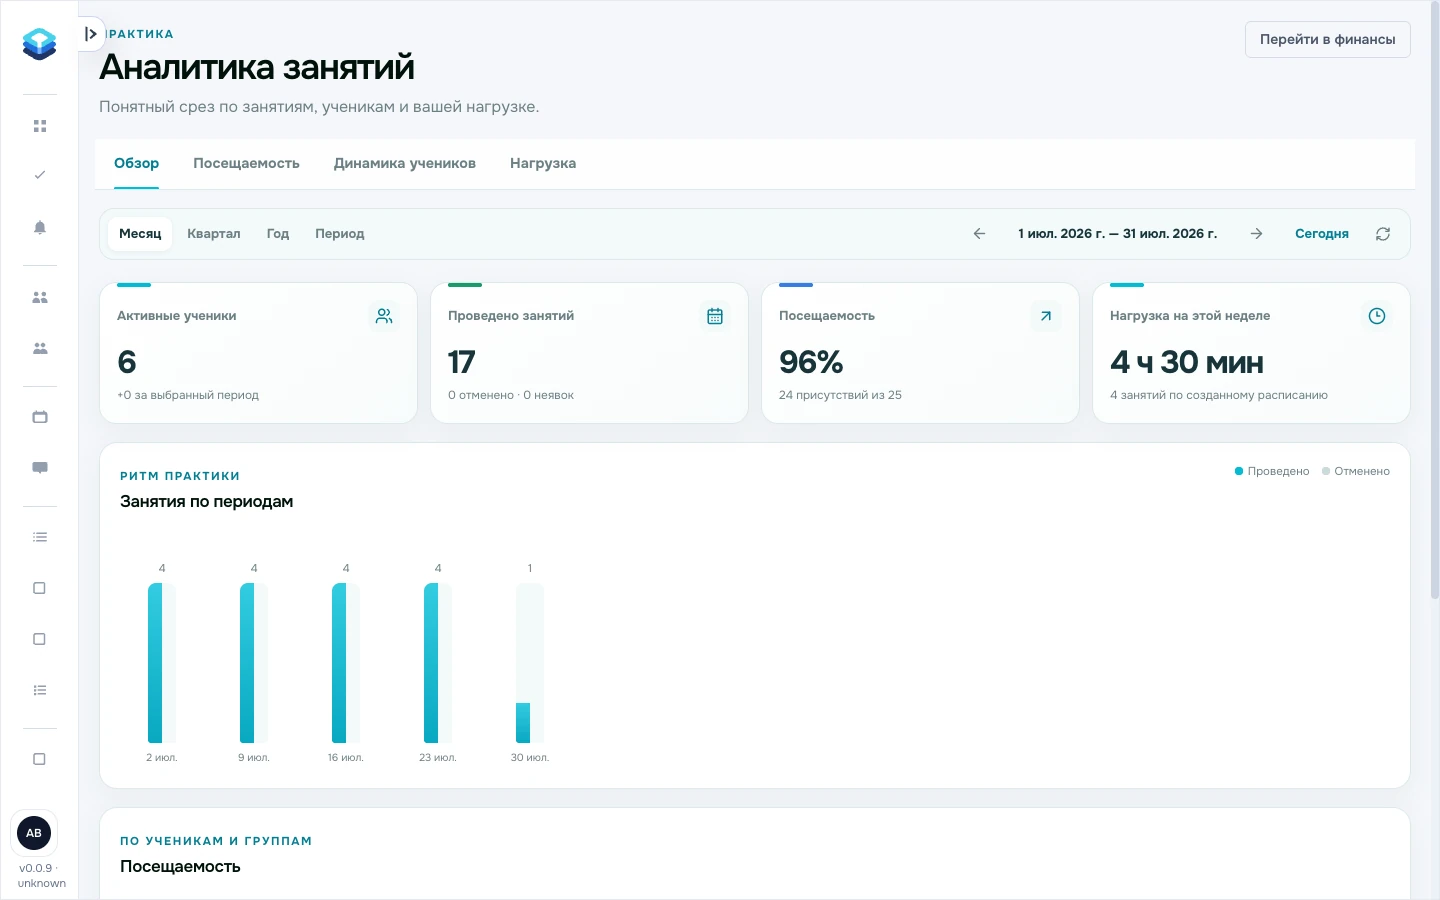Open the dashboard grid icon in the sidebar
The height and width of the screenshot is (900, 1440).
tap(40, 126)
